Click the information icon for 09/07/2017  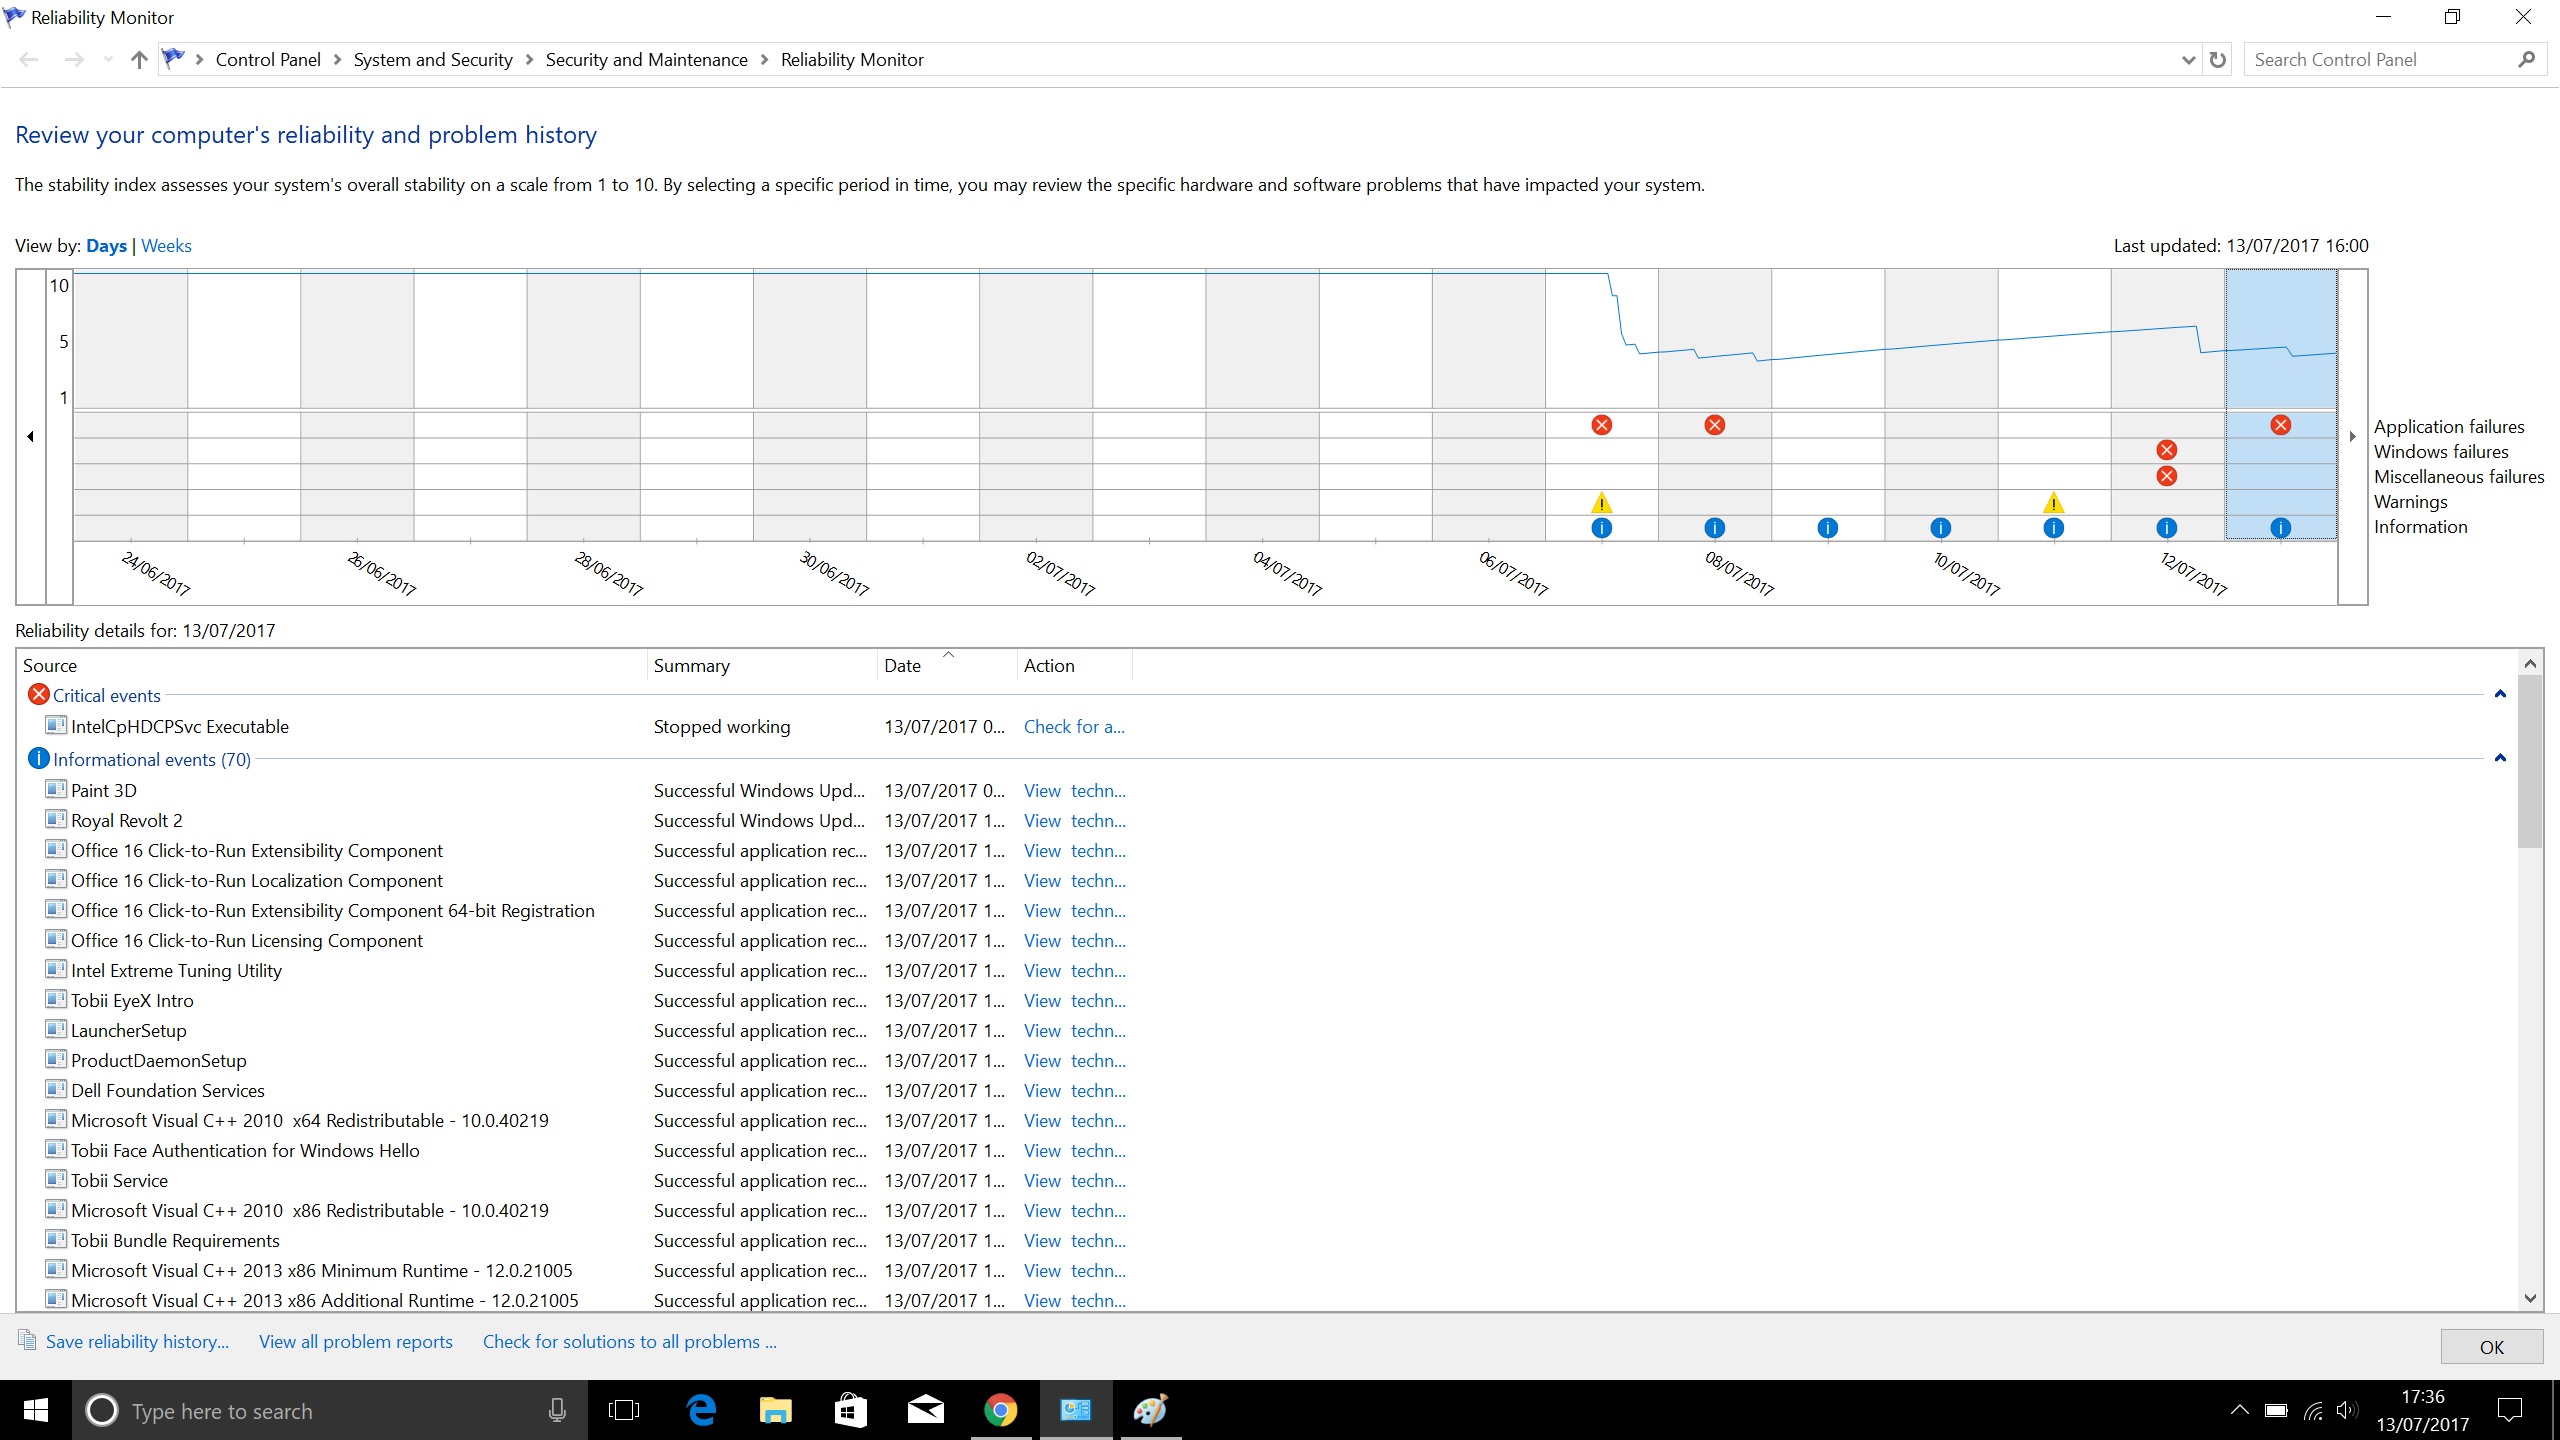pos(1828,528)
